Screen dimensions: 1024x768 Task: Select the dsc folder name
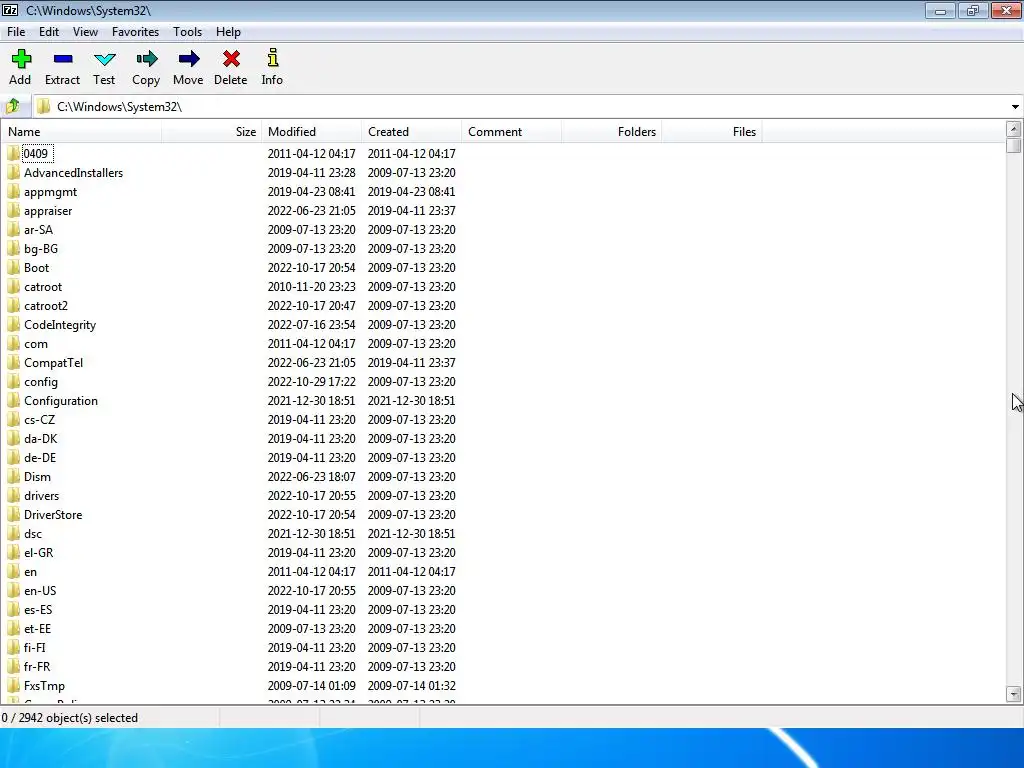point(33,533)
